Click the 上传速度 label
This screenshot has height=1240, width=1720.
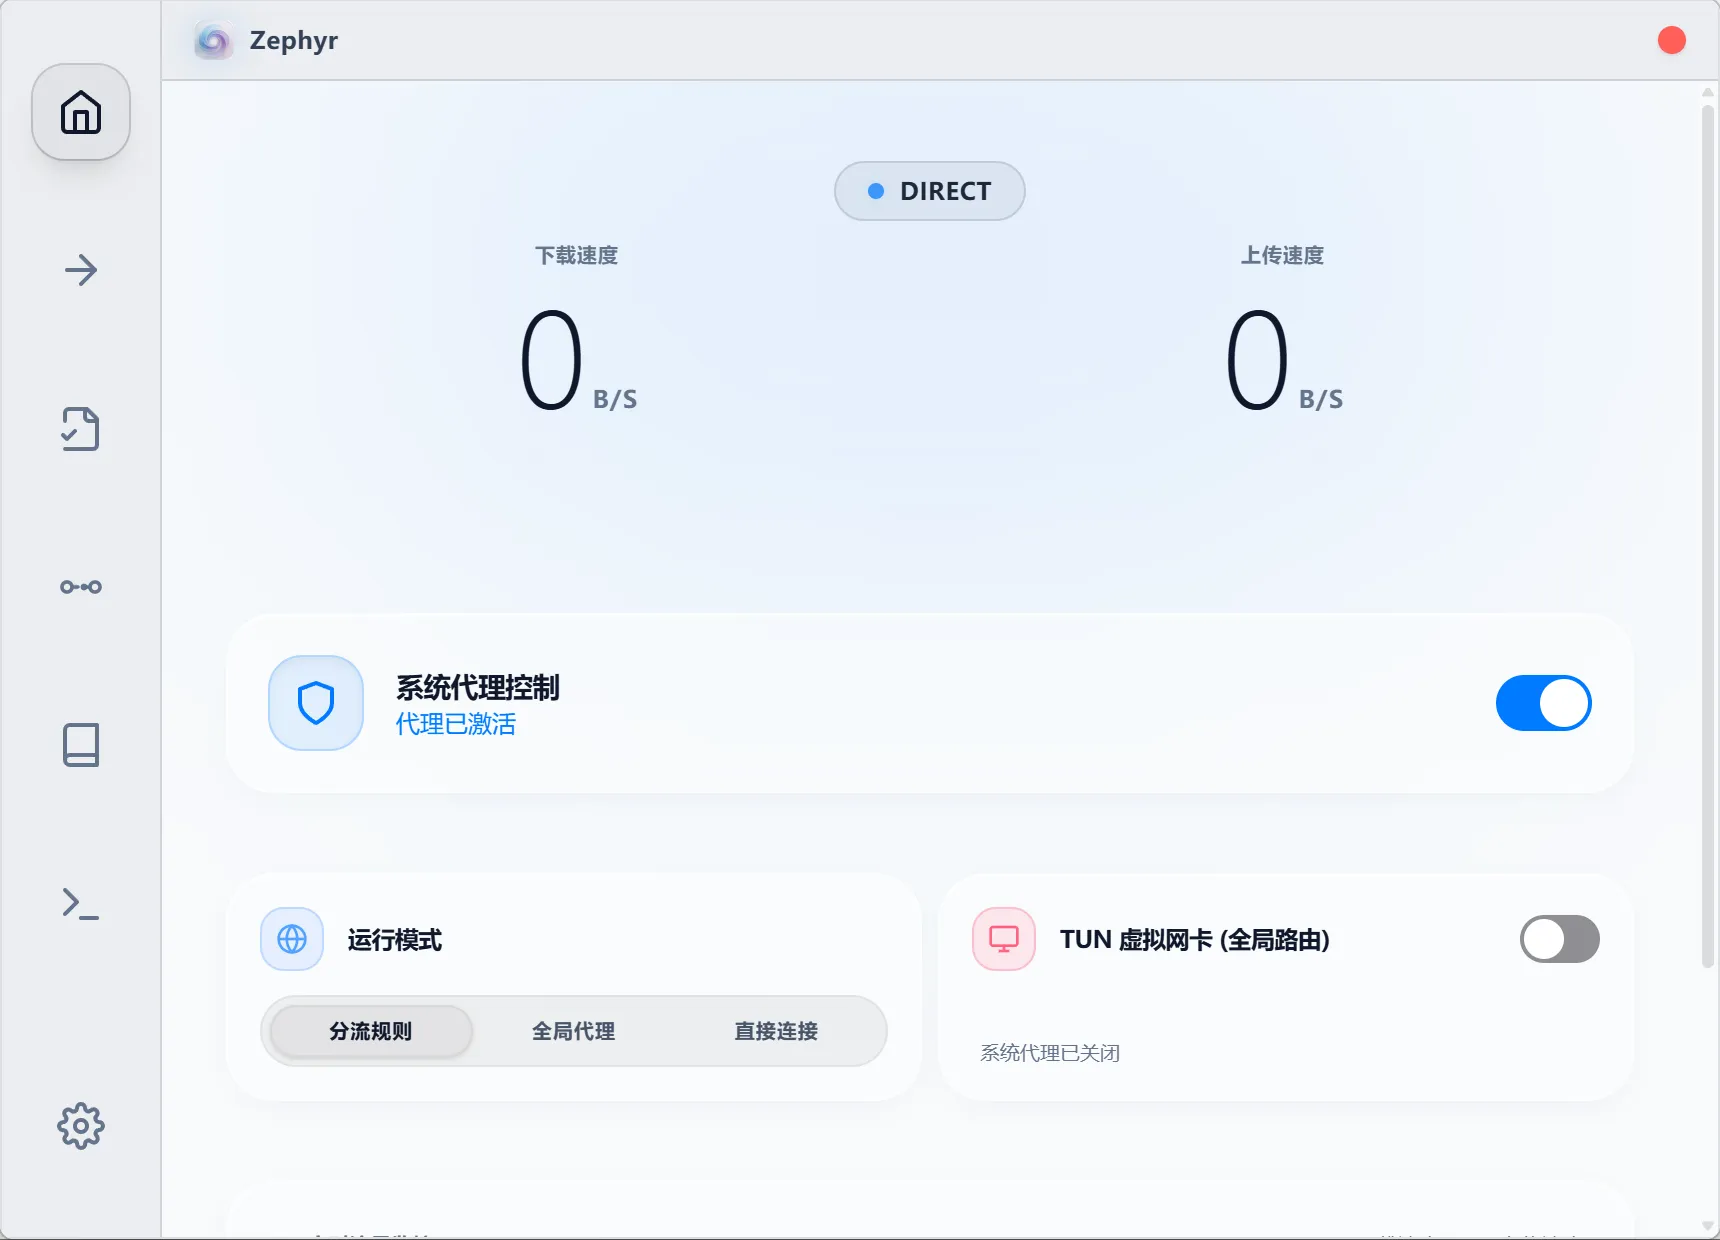click(1283, 256)
